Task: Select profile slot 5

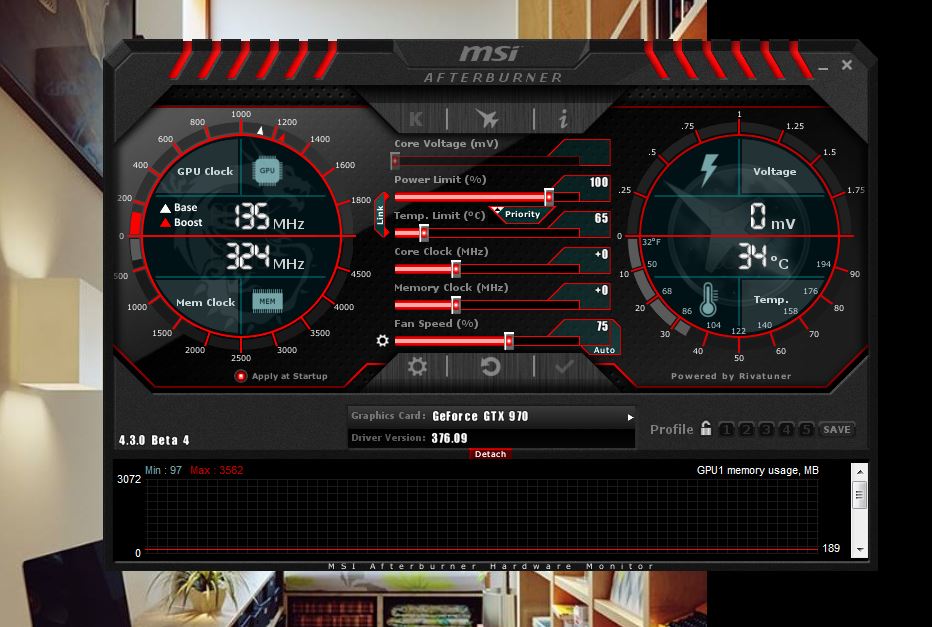Action: 806,430
